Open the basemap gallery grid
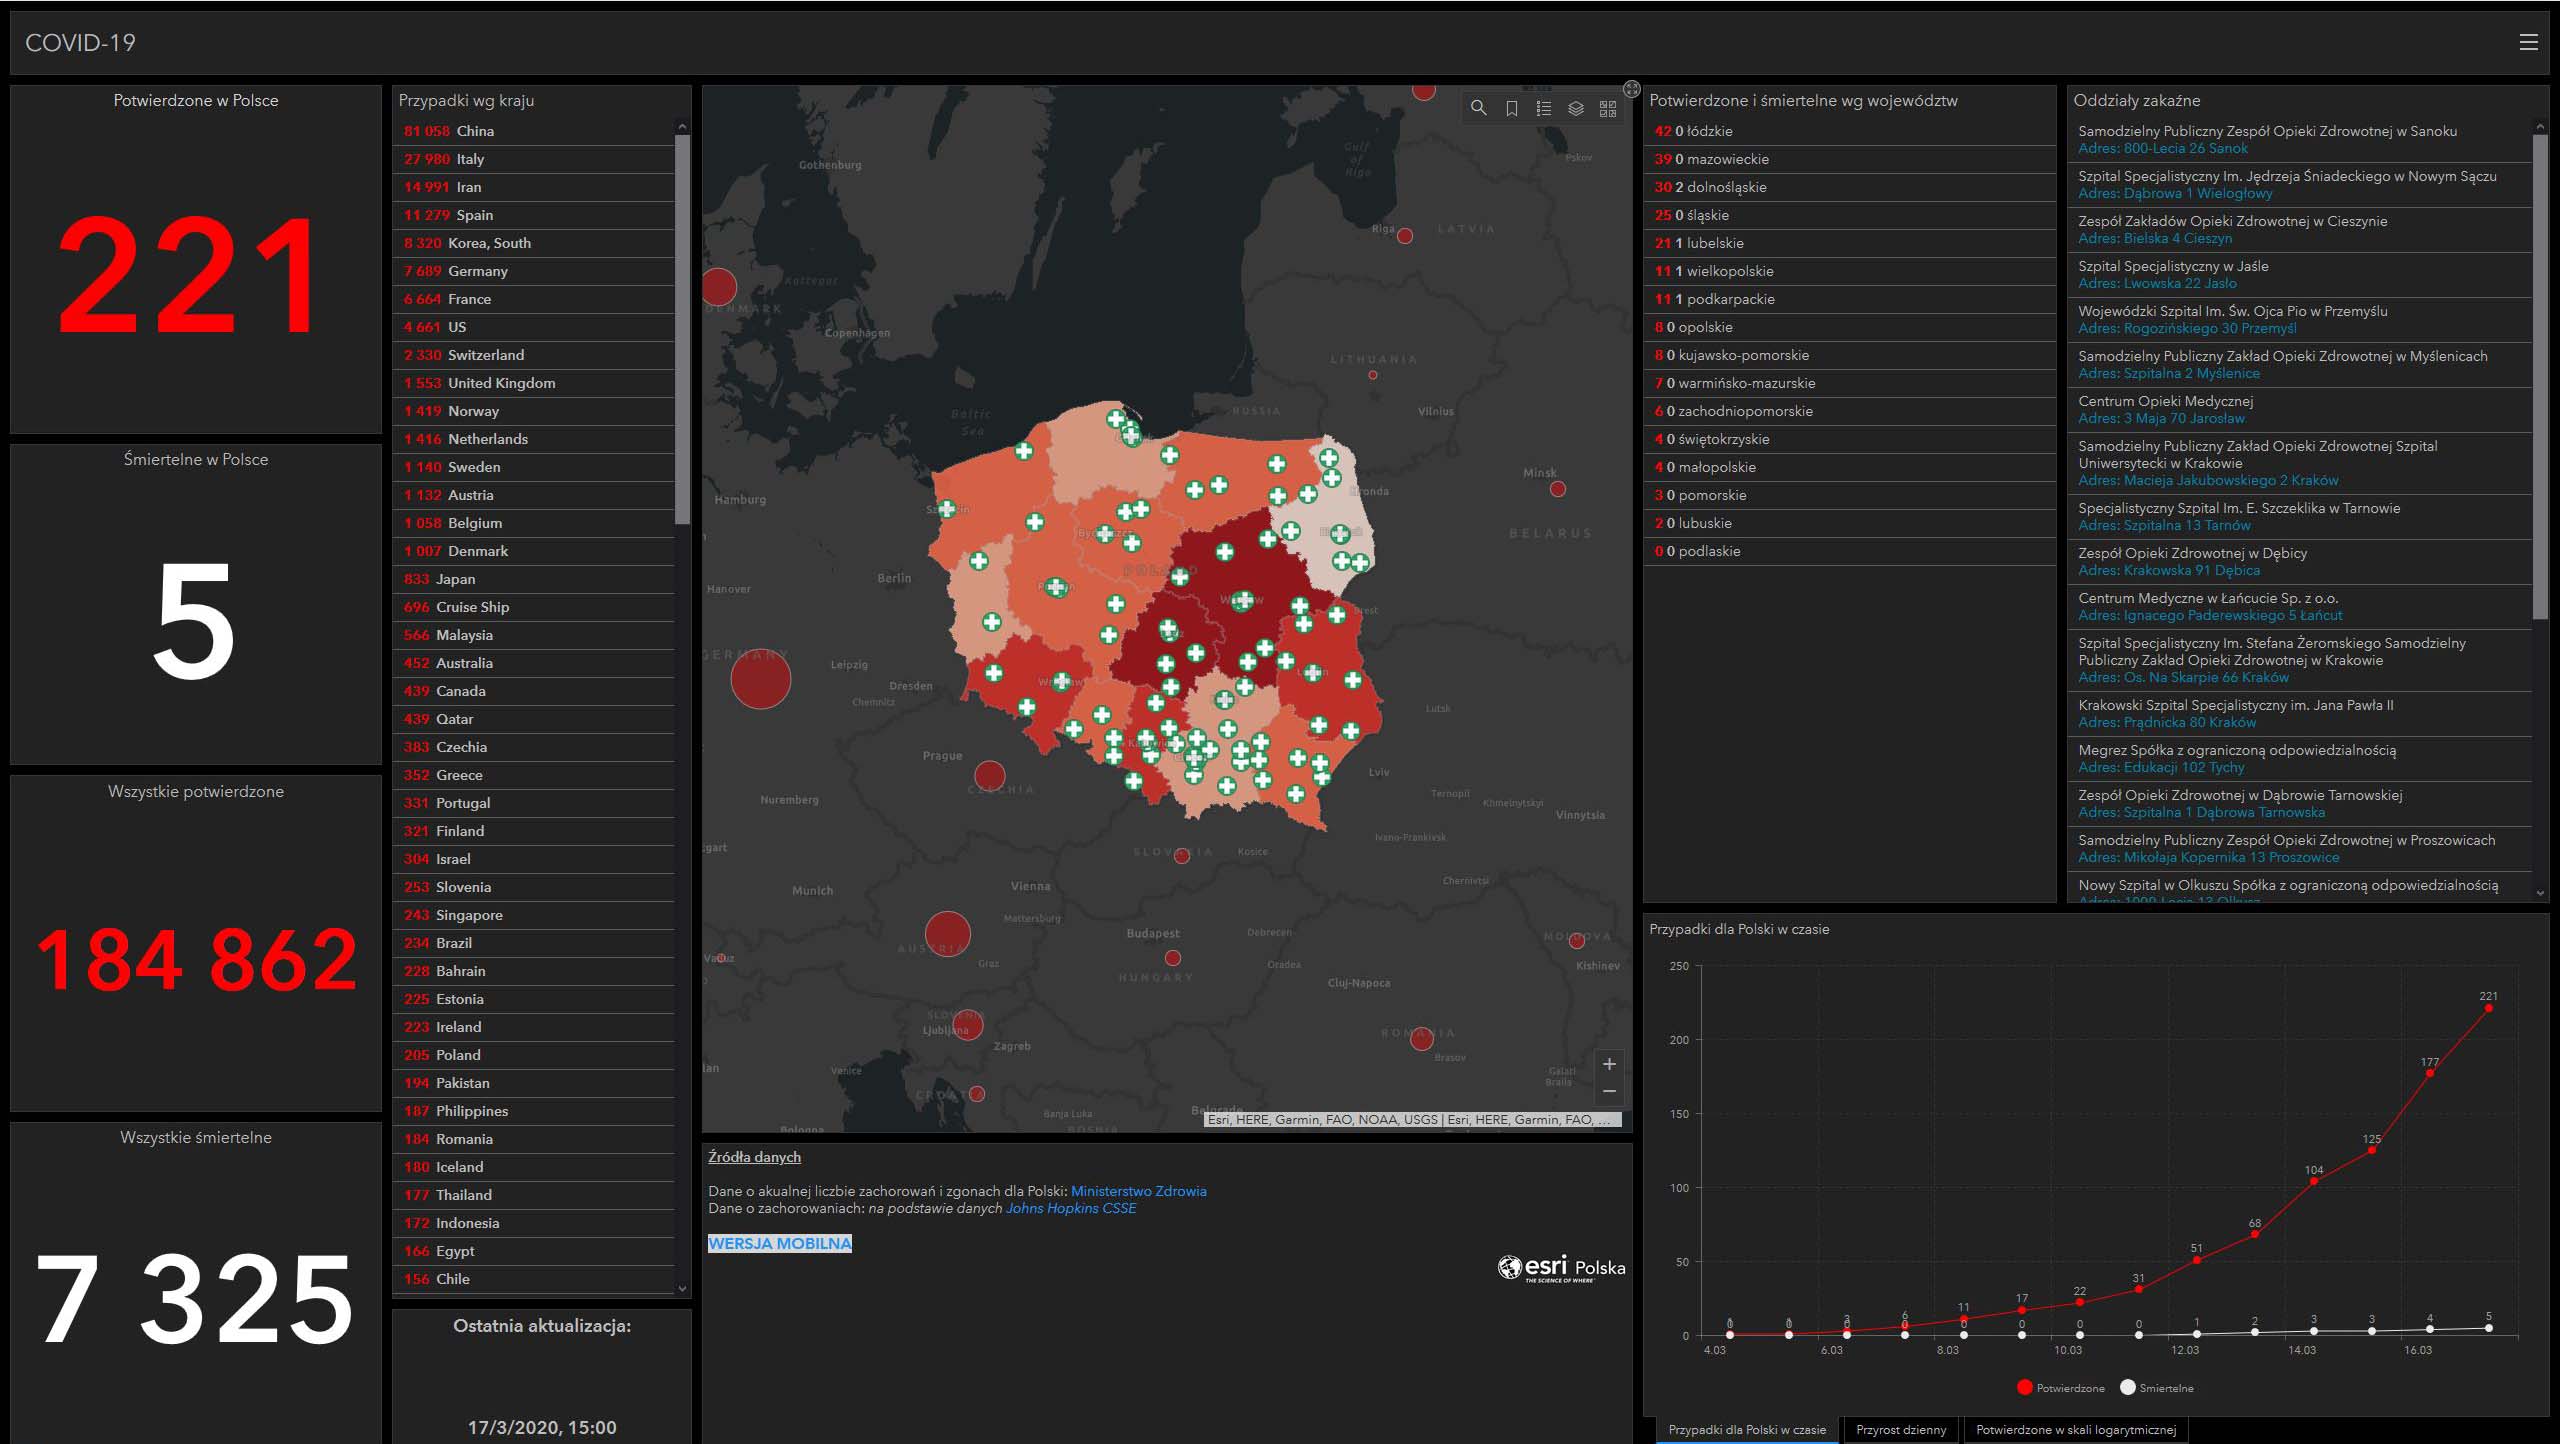 pyautogui.click(x=1607, y=108)
